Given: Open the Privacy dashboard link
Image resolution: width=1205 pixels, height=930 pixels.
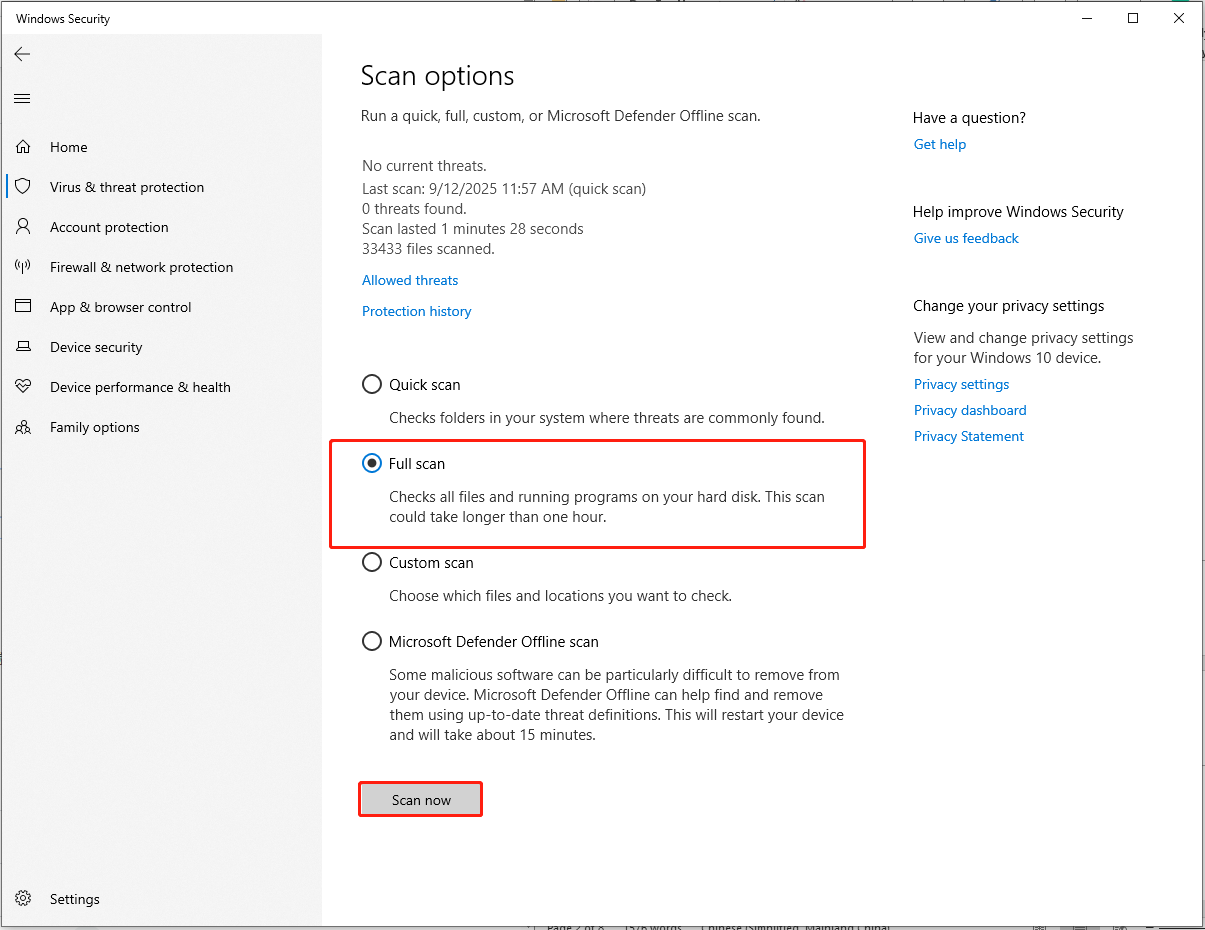Looking at the screenshot, I should (x=969, y=410).
